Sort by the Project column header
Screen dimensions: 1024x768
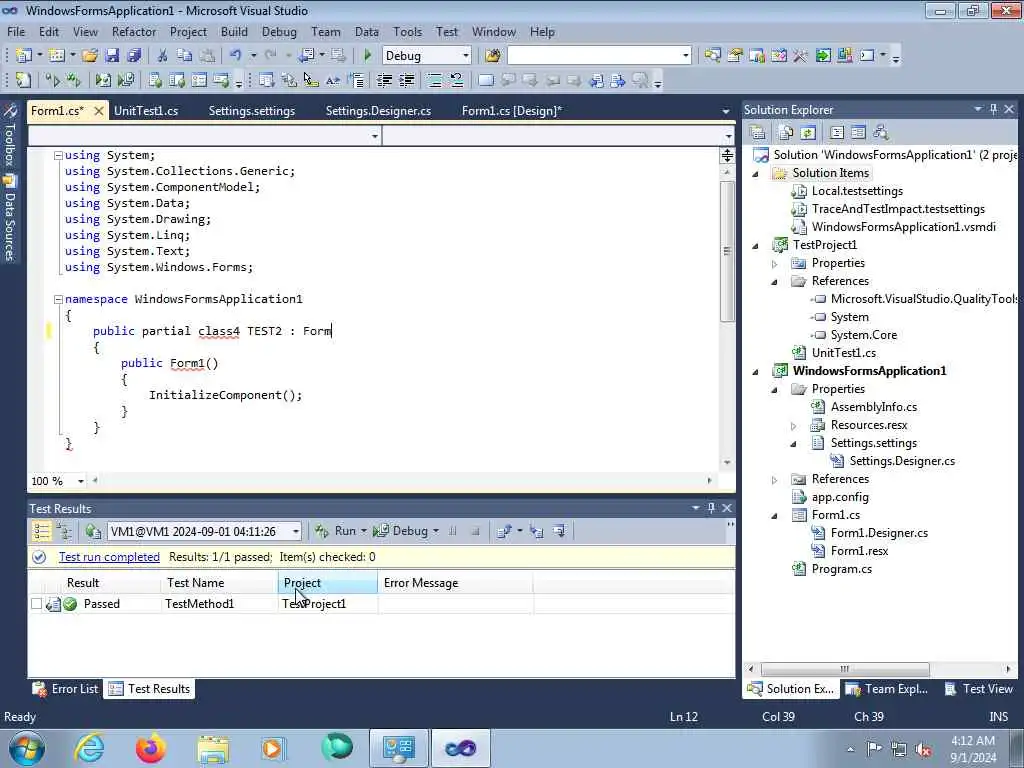pyautogui.click(x=328, y=583)
